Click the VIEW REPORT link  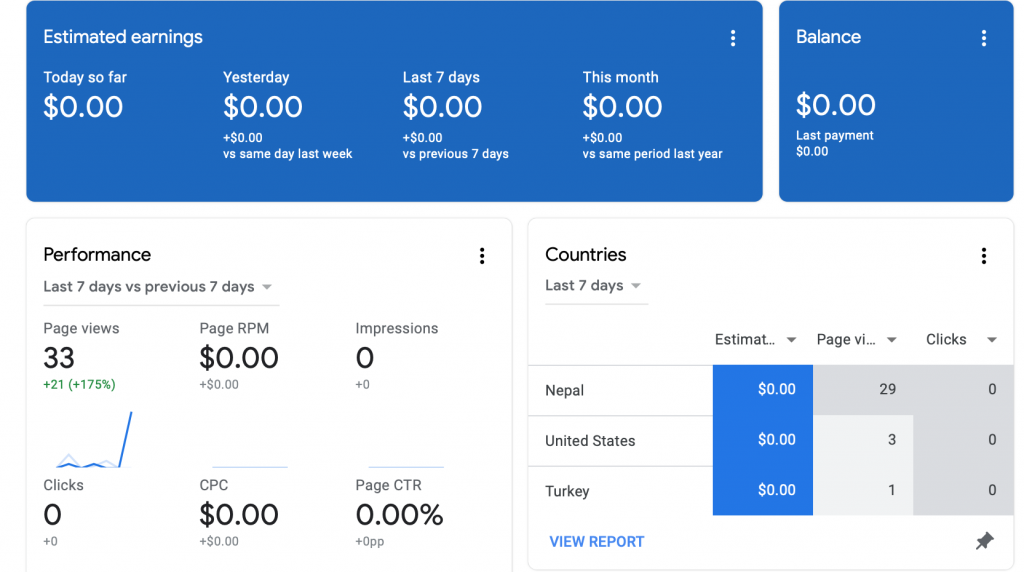(x=596, y=541)
